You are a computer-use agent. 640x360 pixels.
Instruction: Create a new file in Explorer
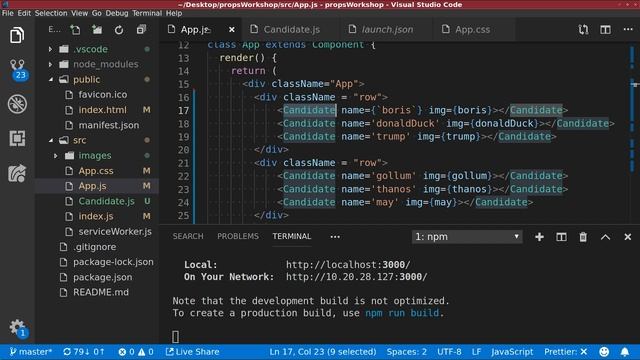pyautogui.click(x=75, y=30)
